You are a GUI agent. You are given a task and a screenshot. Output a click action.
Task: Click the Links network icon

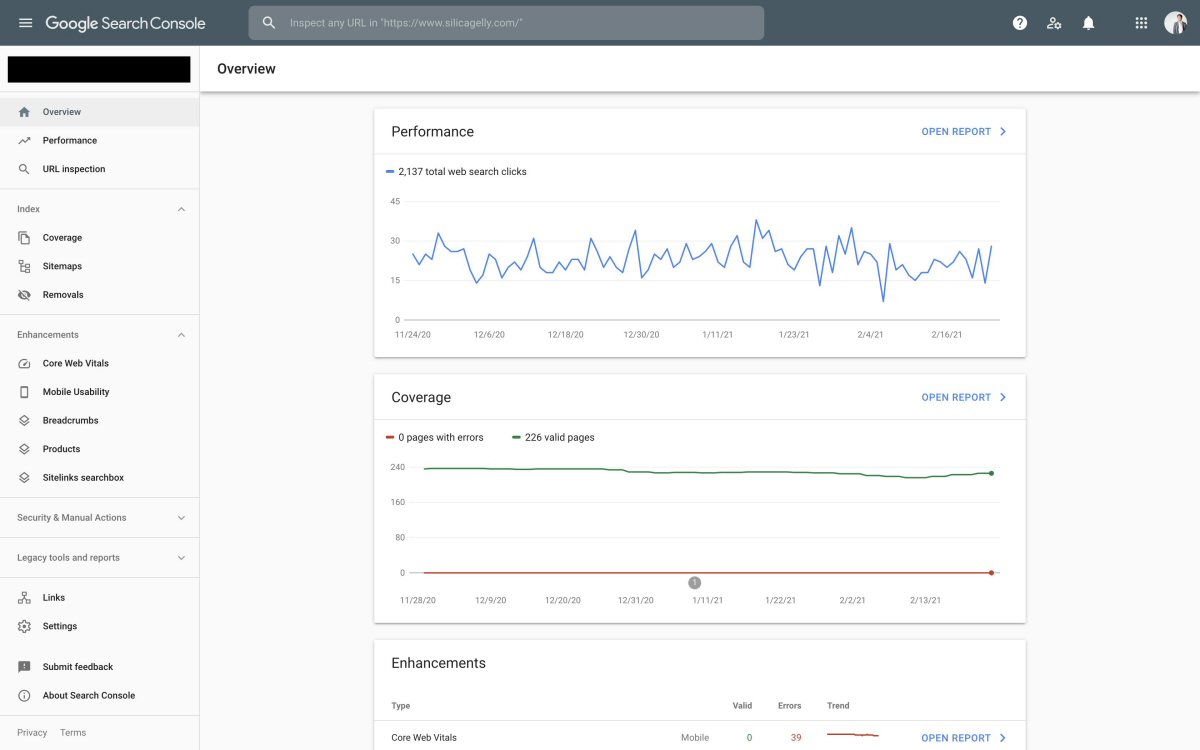[x=24, y=598]
